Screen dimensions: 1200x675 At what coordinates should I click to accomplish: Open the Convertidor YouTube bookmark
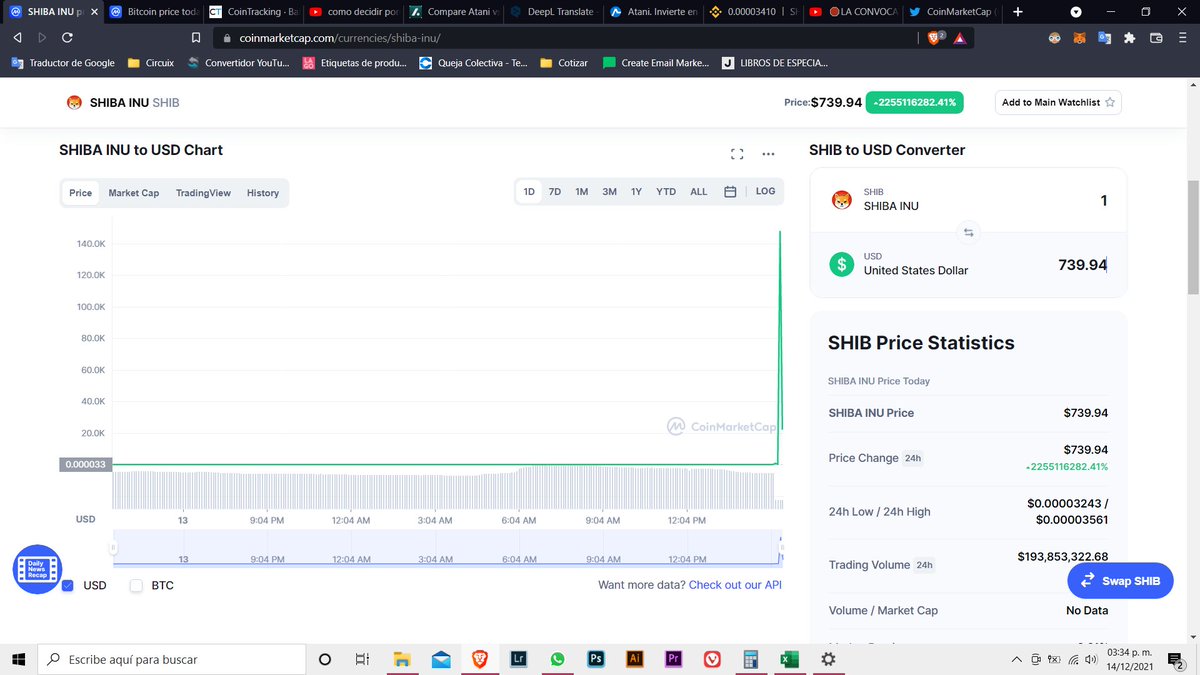click(x=238, y=62)
